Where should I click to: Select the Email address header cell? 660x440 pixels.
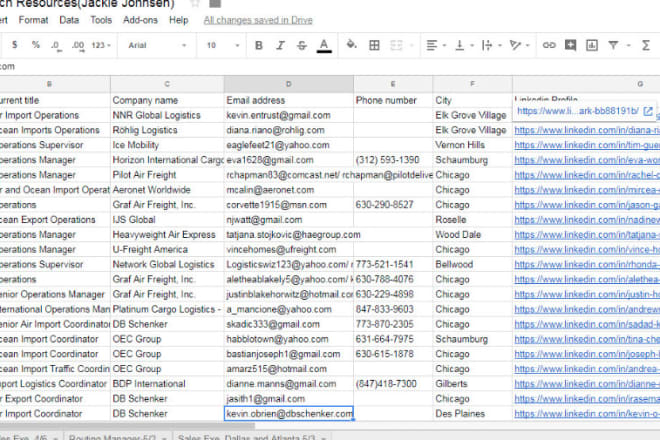click(x=289, y=100)
